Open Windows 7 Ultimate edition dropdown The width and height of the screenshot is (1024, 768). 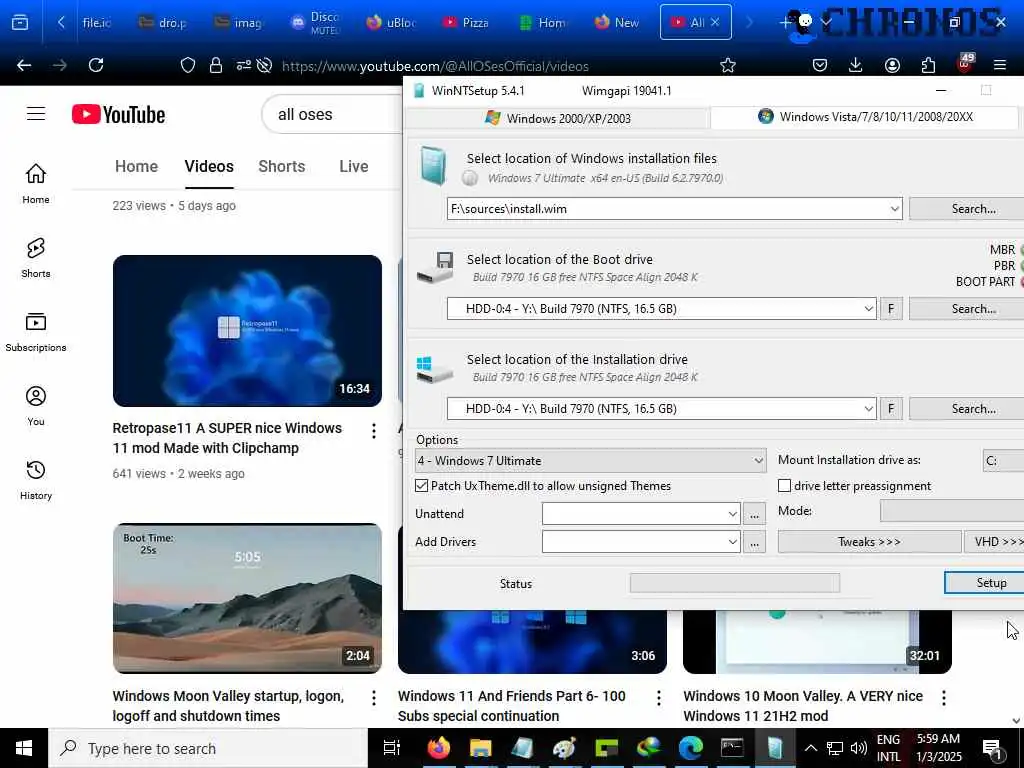point(590,461)
